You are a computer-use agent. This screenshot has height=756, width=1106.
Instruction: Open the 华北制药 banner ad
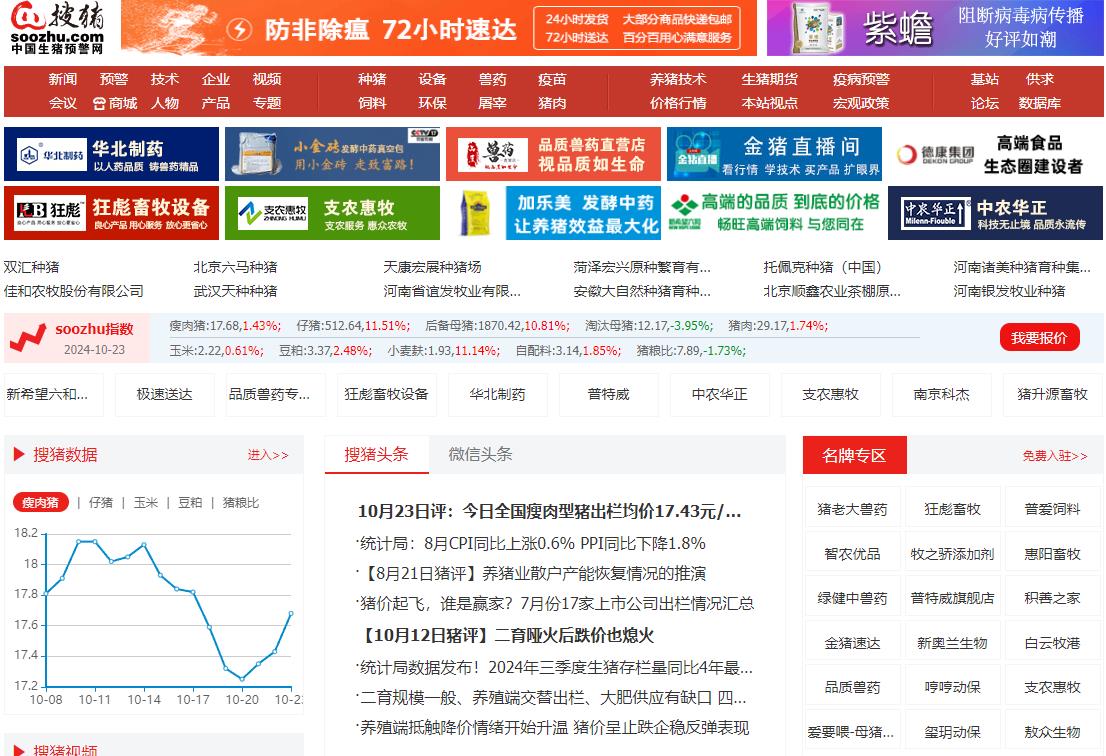pos(111,154)
